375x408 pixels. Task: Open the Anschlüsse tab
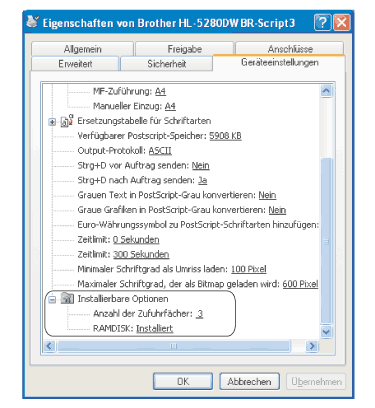(x=290, y=49)
